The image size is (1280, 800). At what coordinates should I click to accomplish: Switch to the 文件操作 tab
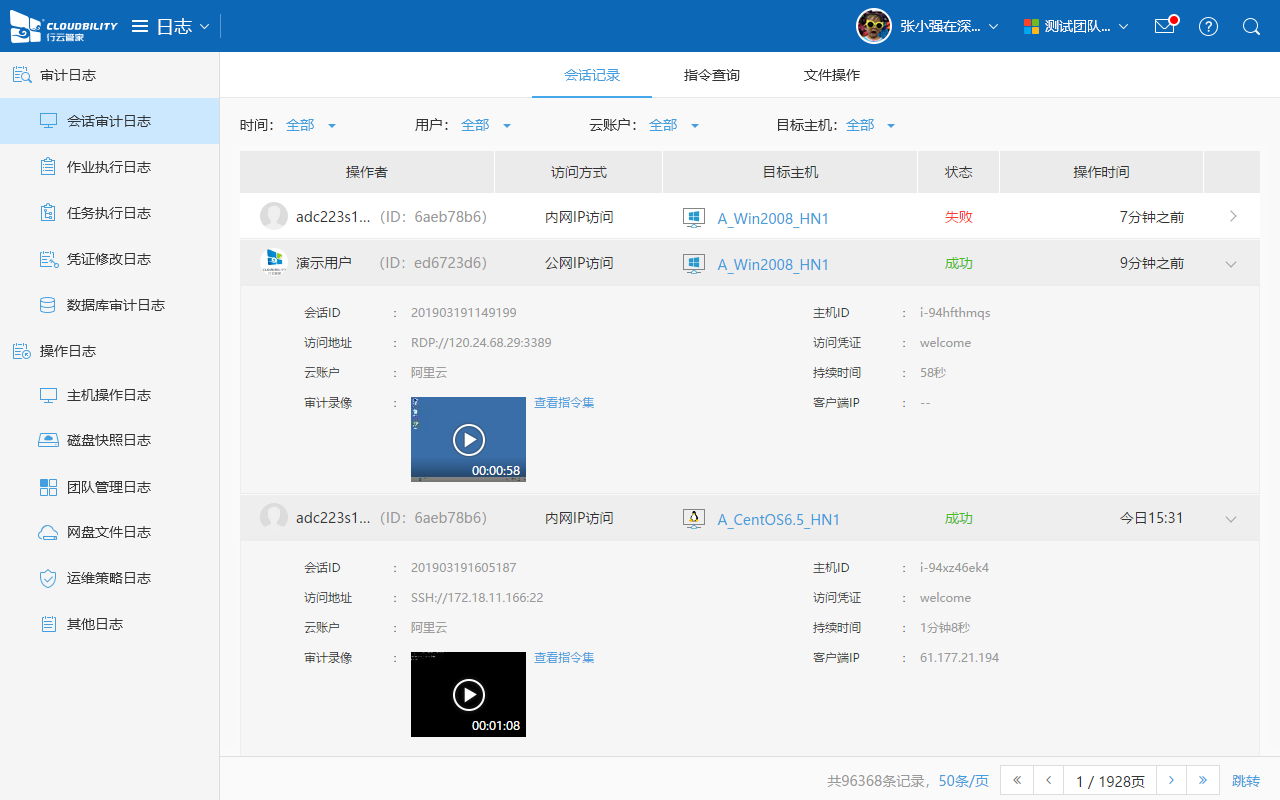point(831,75)
